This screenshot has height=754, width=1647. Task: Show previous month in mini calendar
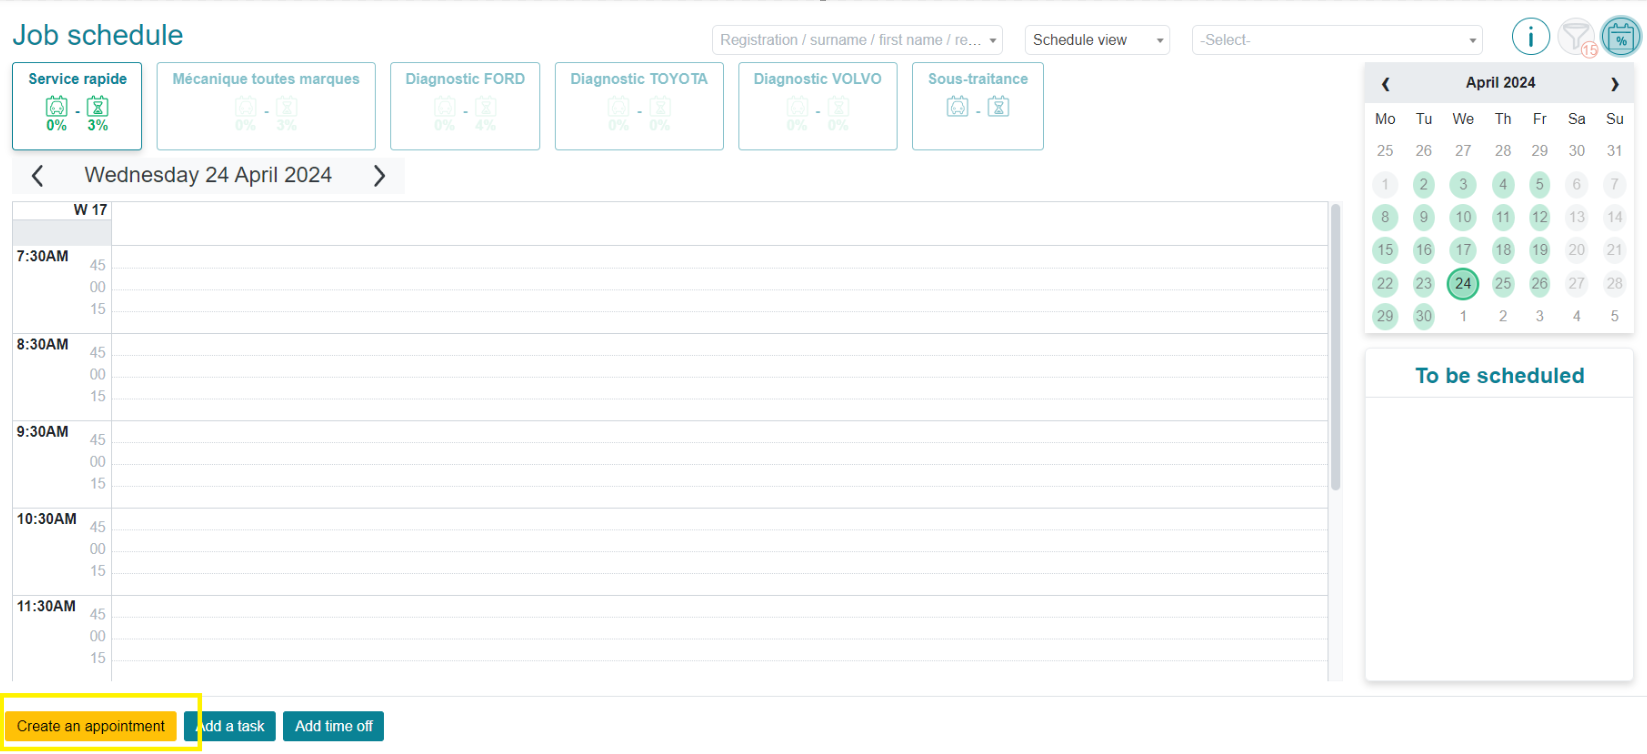1385,84
